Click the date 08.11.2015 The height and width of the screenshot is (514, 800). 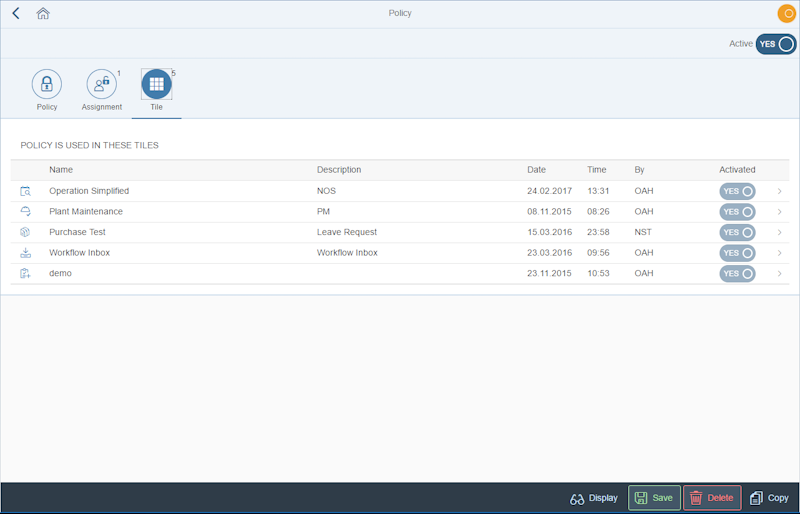549,211
